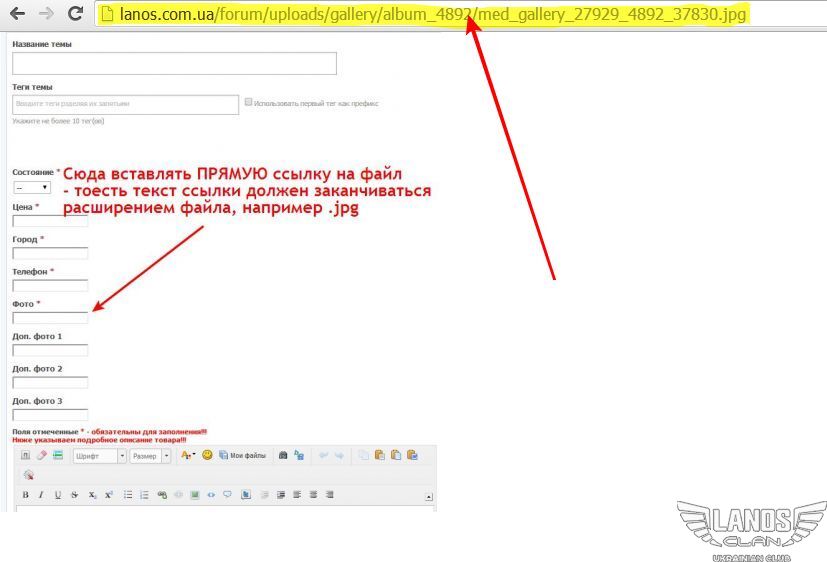Insert a smiley emoticon

(x=207, y=455)
